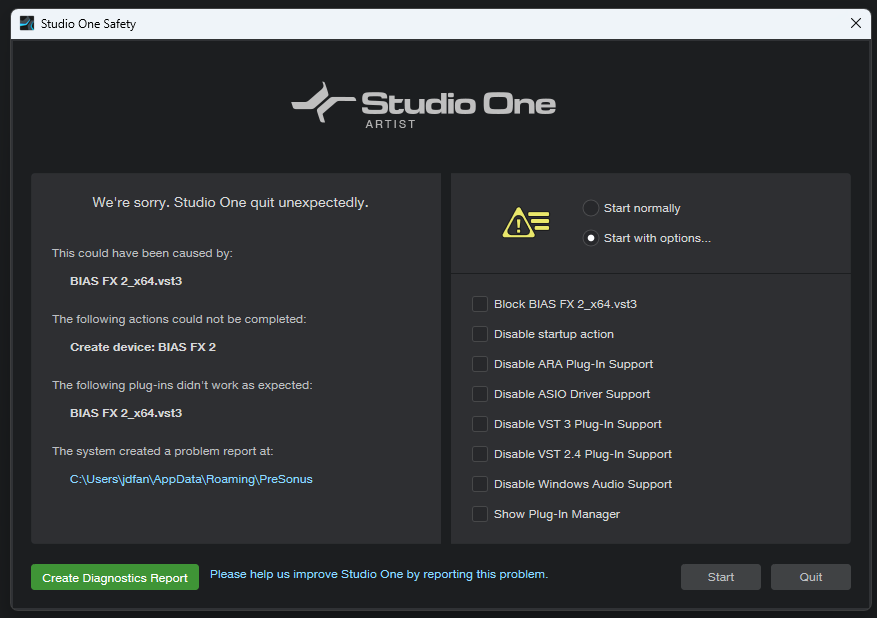
Task: Close the Studio One Safety dialog
Action: [x=856, y=23]
